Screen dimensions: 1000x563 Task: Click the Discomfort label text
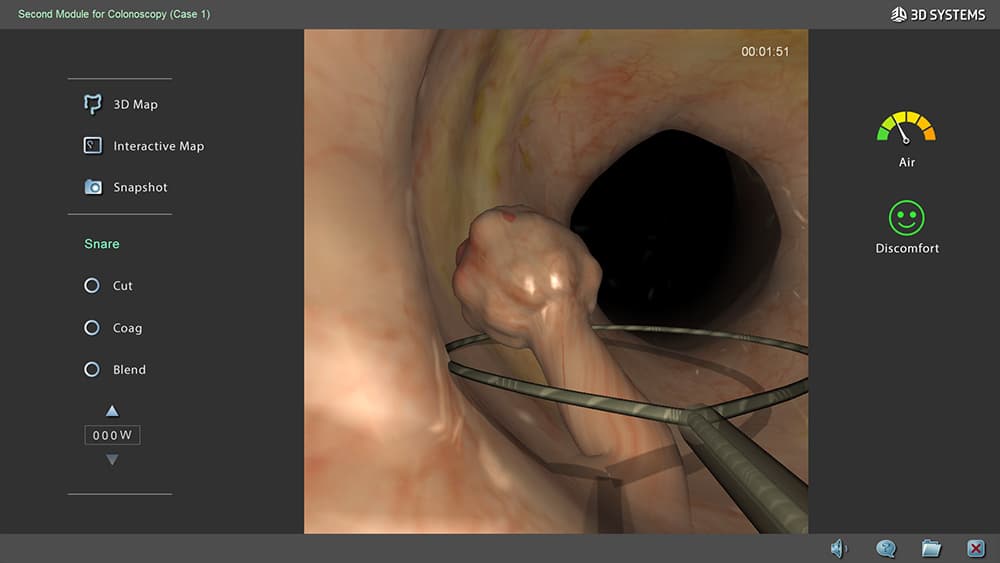[x=907, y=248]
